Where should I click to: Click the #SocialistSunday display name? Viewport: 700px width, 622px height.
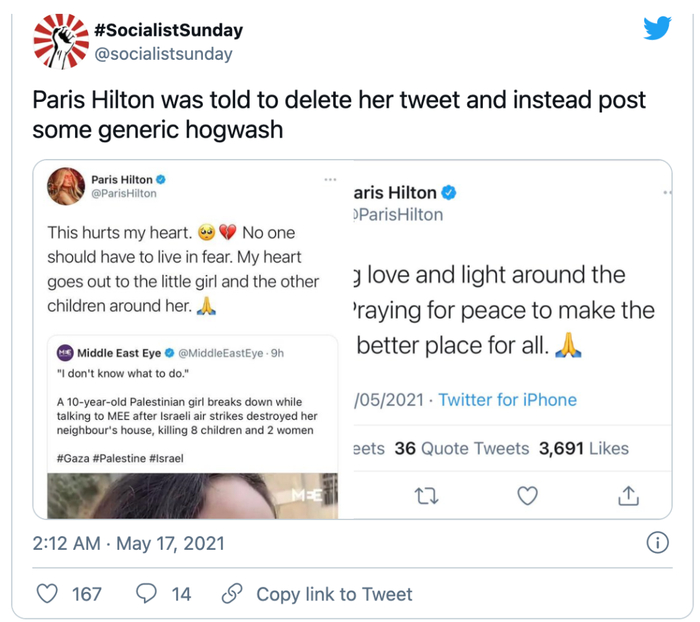[168, 30]
